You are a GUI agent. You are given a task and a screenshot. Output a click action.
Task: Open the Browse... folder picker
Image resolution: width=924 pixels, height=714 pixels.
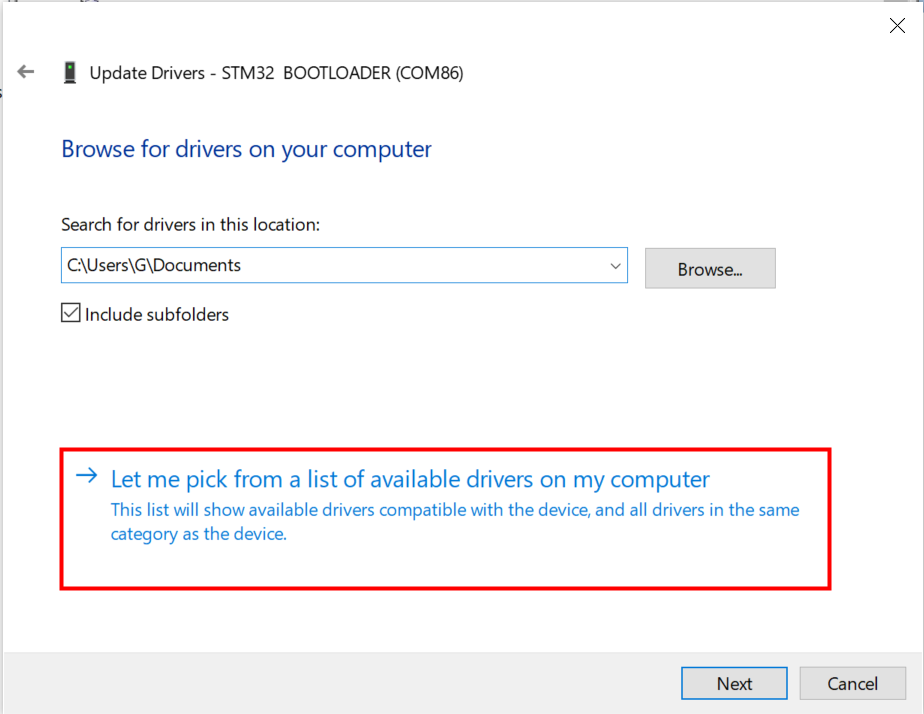point(710,269)
